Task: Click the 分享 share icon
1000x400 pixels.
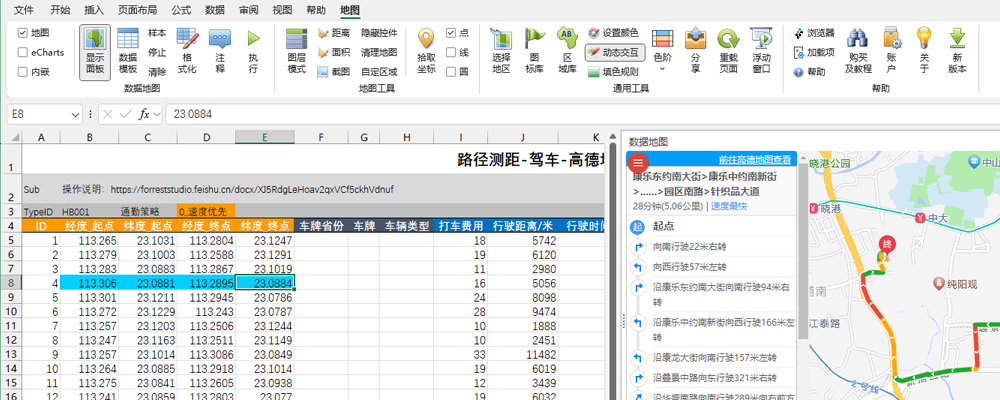Action: pyautogui.click(x=696, y=52)
